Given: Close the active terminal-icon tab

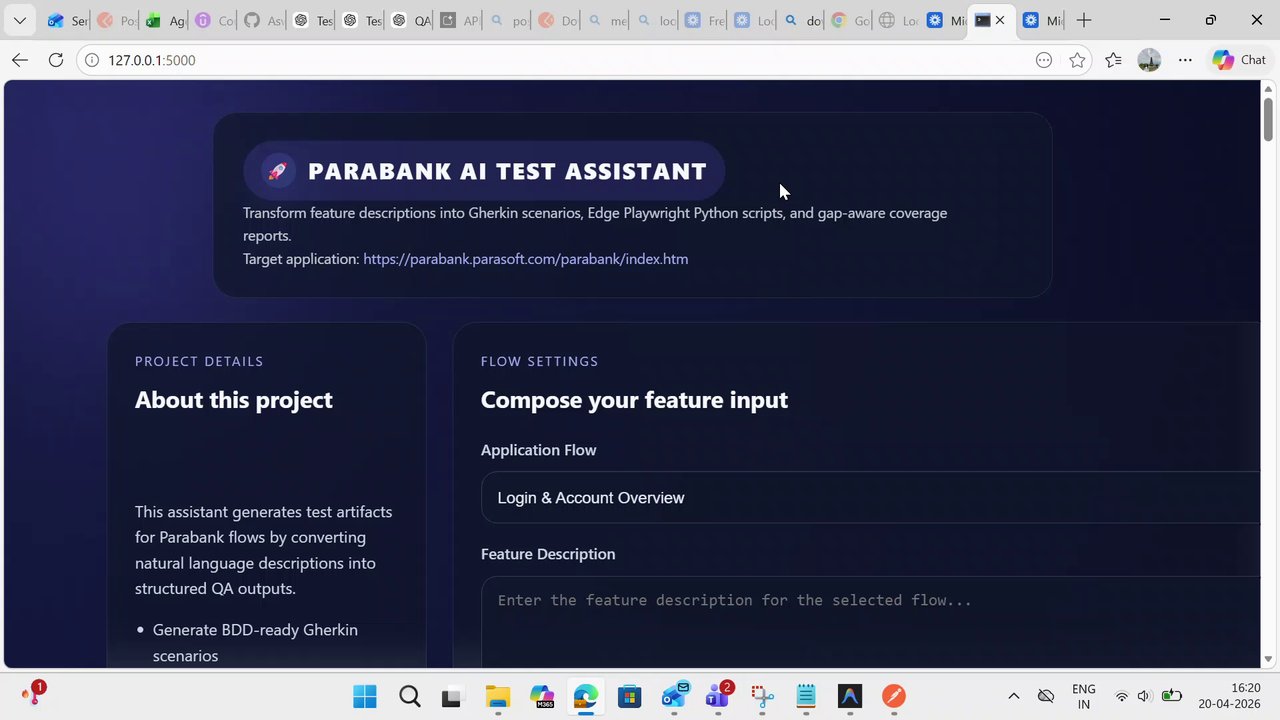Looking at the screenshot, I should click(x=1000, y=20).
